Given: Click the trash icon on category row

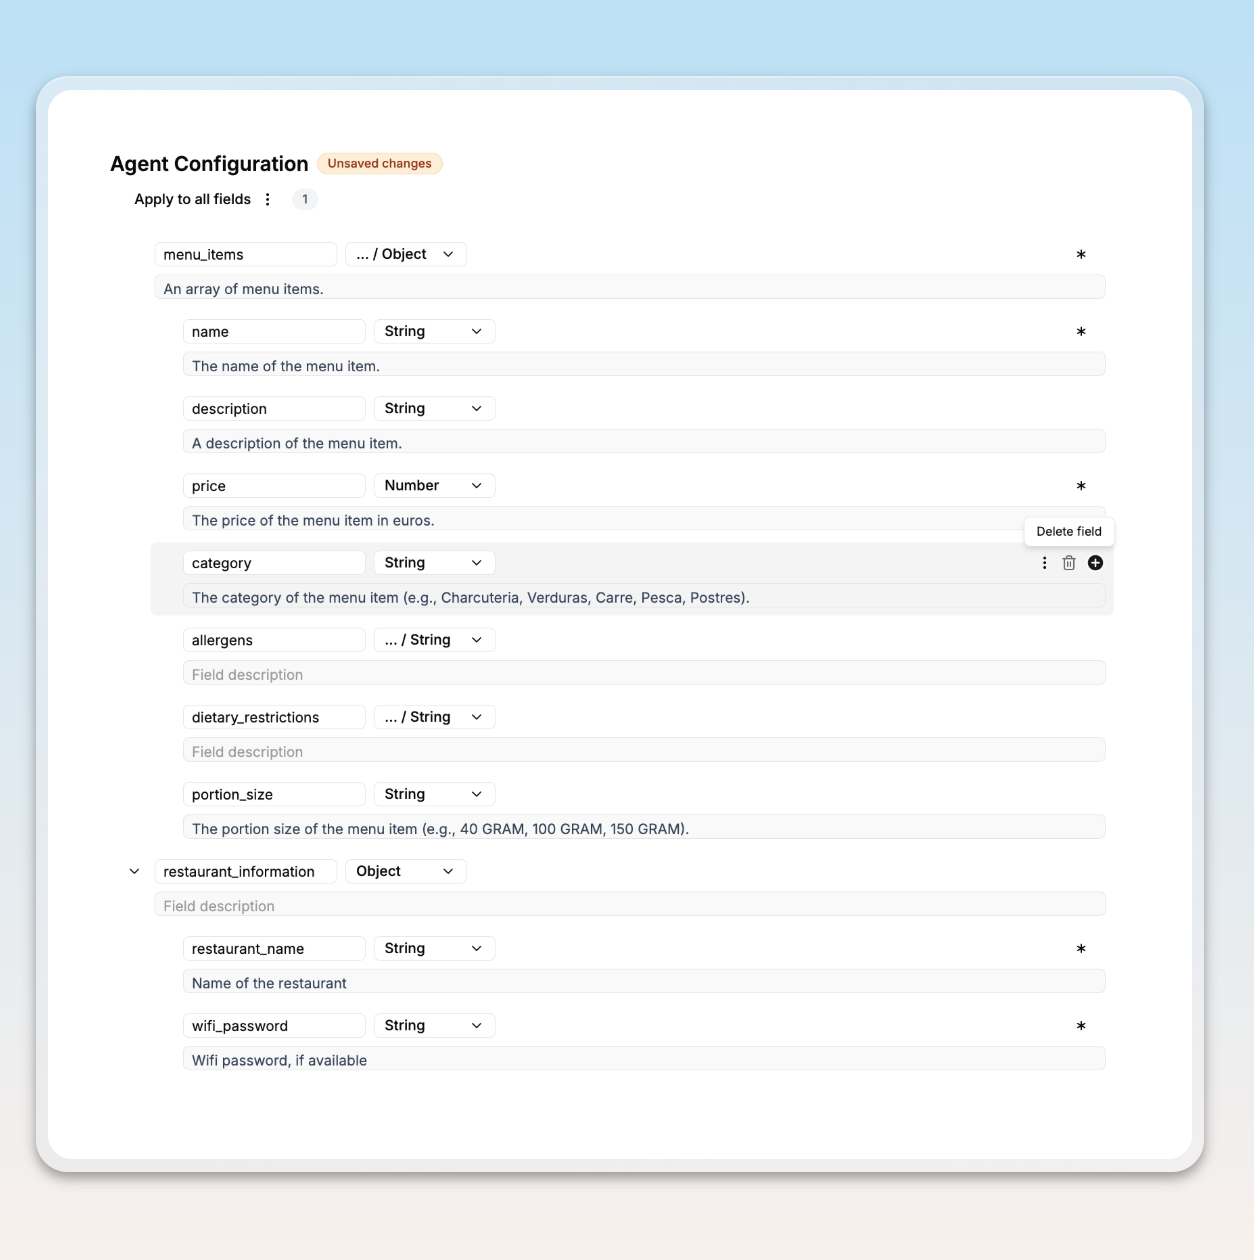Looking at the screenshot, I should (x=1069, y=563).
